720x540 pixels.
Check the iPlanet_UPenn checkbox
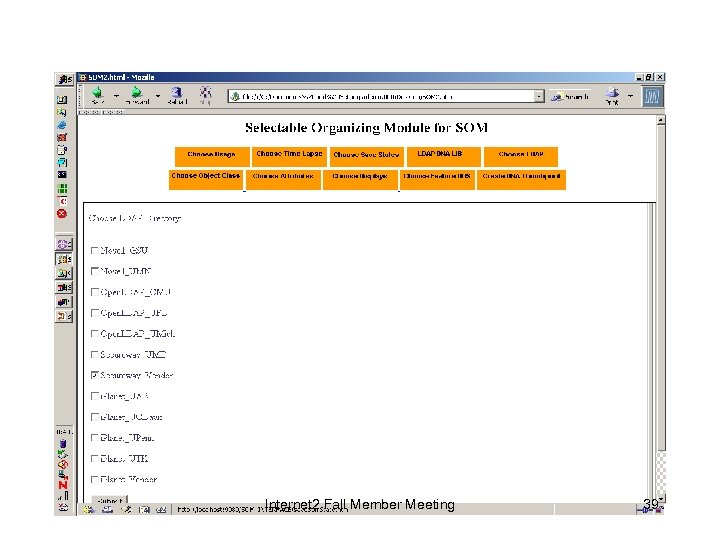pos(95,438)
